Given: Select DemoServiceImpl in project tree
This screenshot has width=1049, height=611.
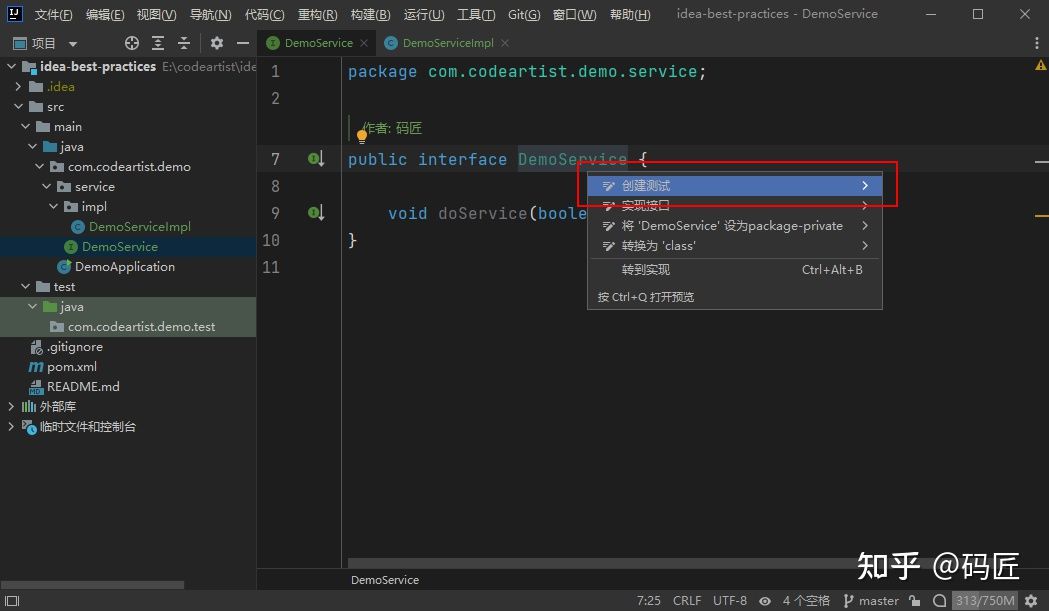Looking at the screenshot, I should [139, 227].
